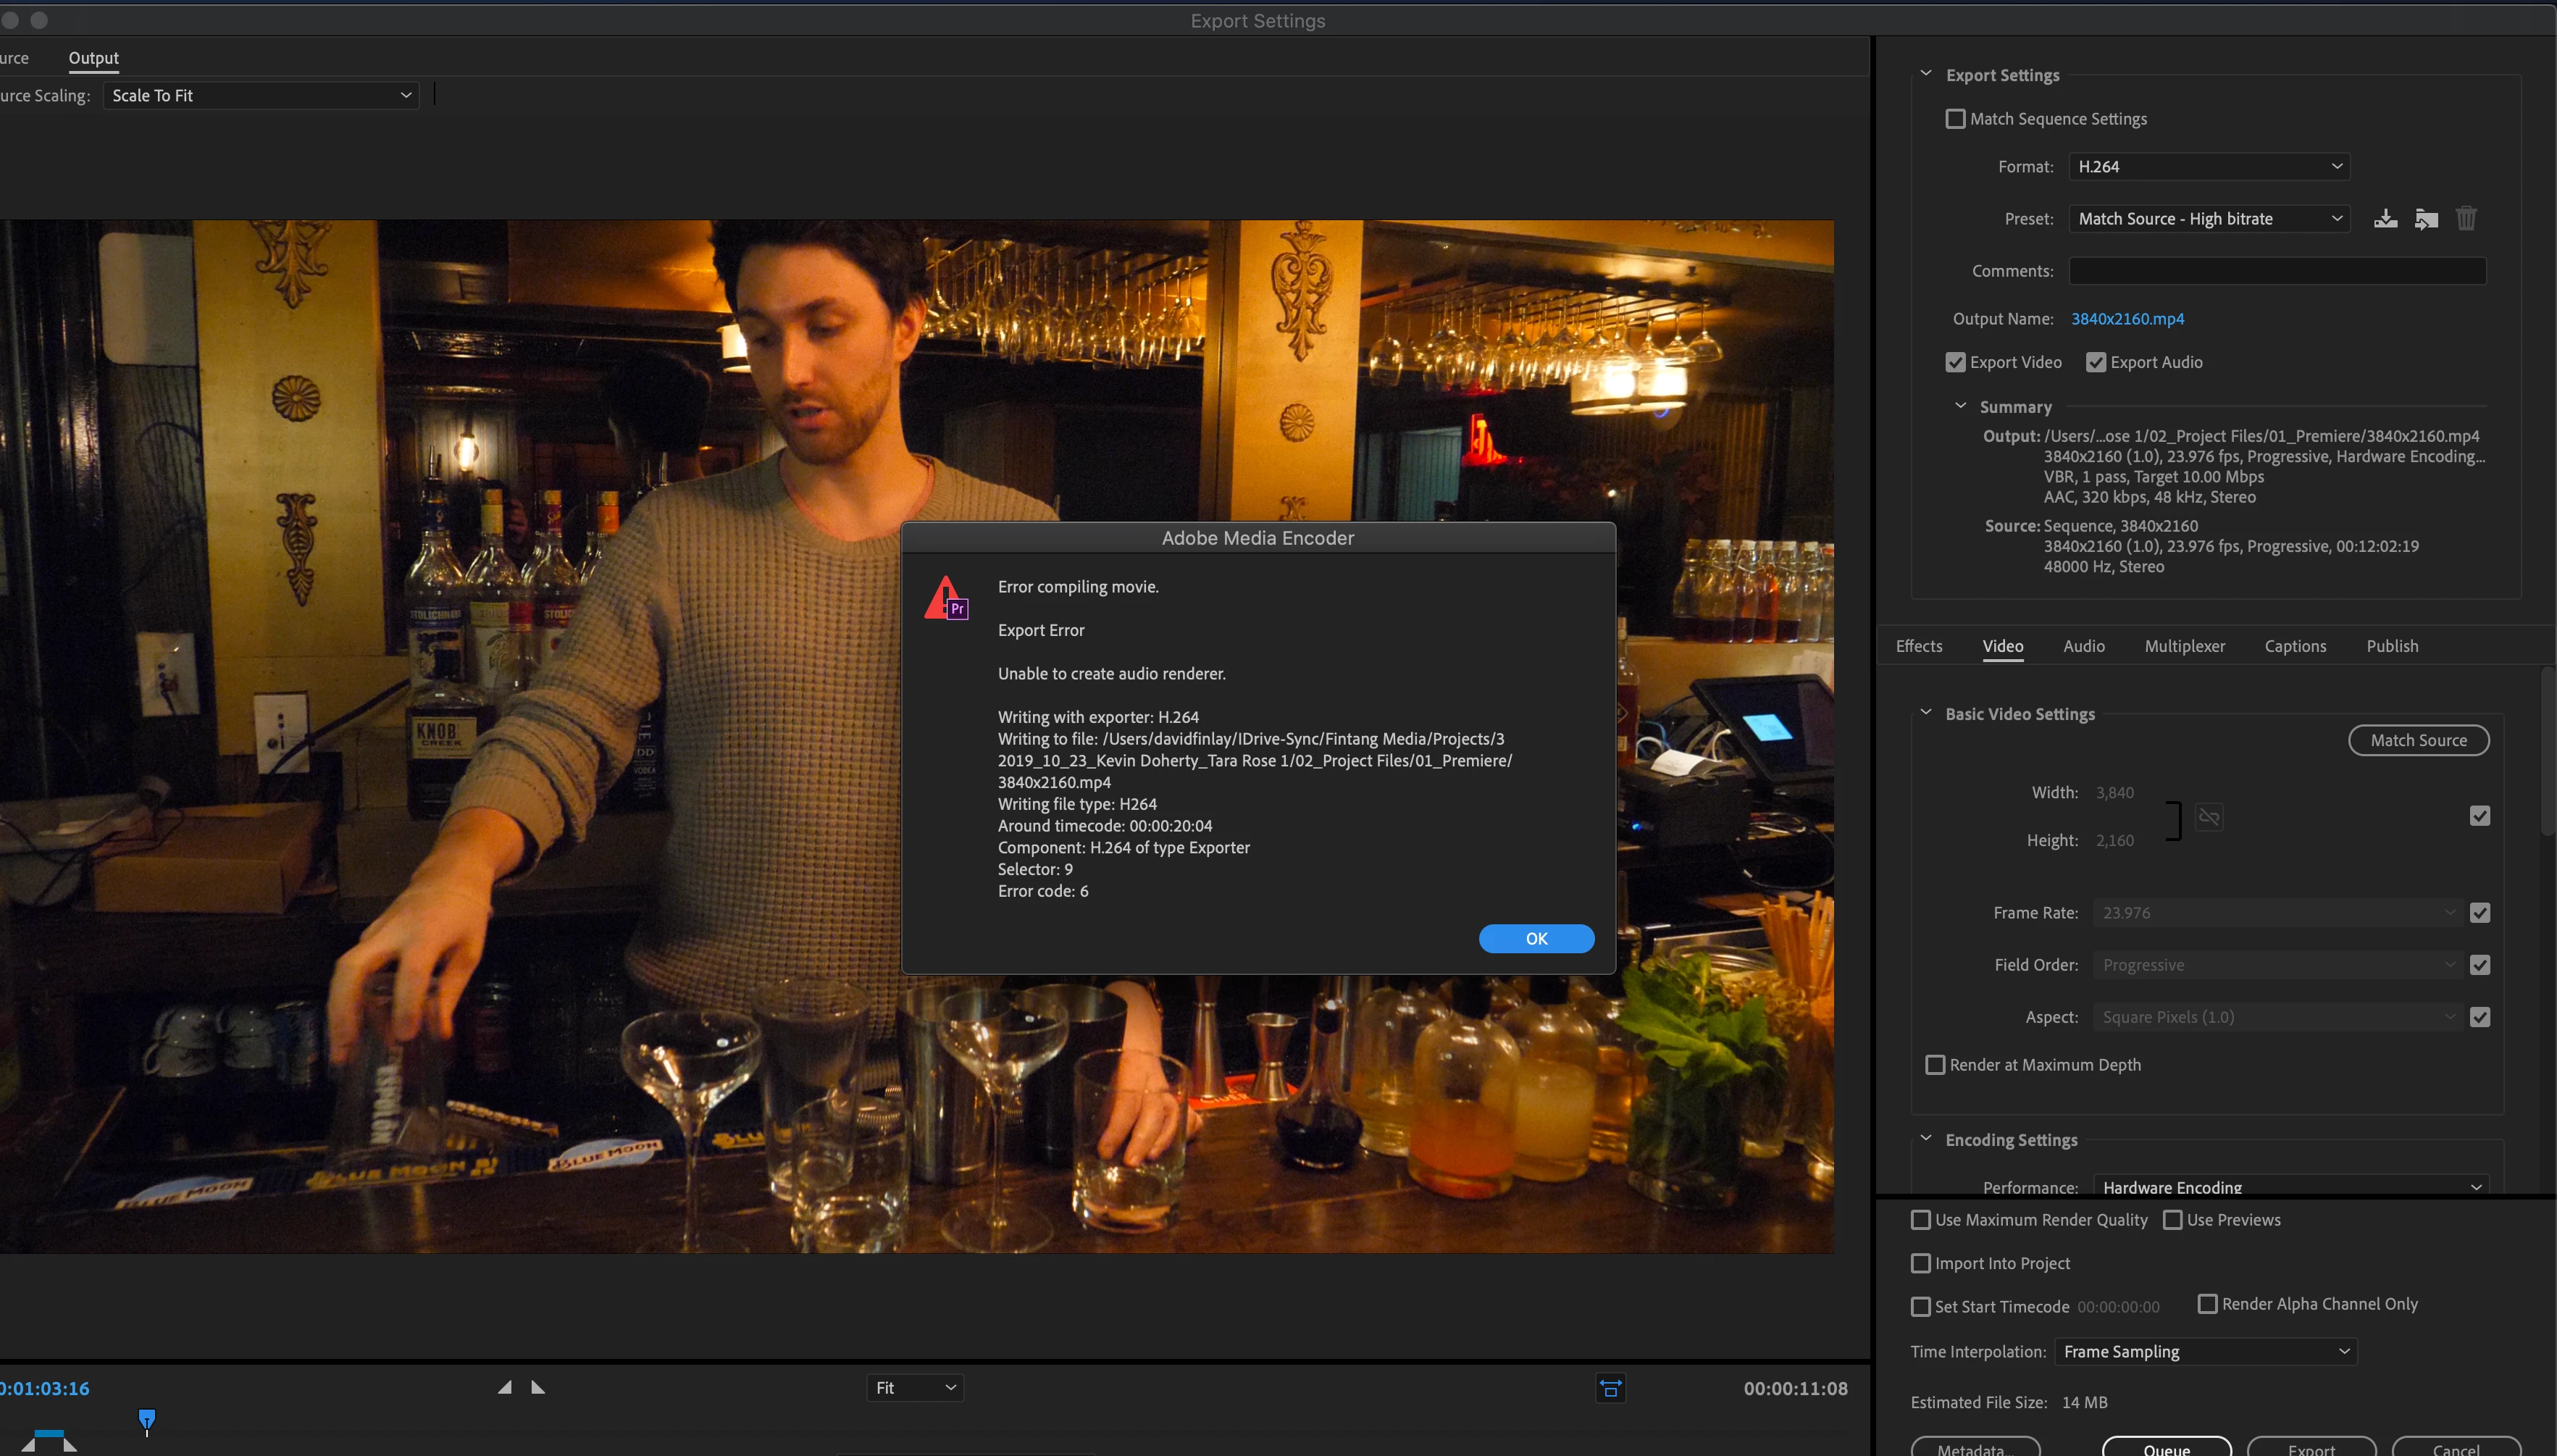
Task: Open the Time Interpolation Frame Sampling dropdown
Action: click(2205, 1352)
